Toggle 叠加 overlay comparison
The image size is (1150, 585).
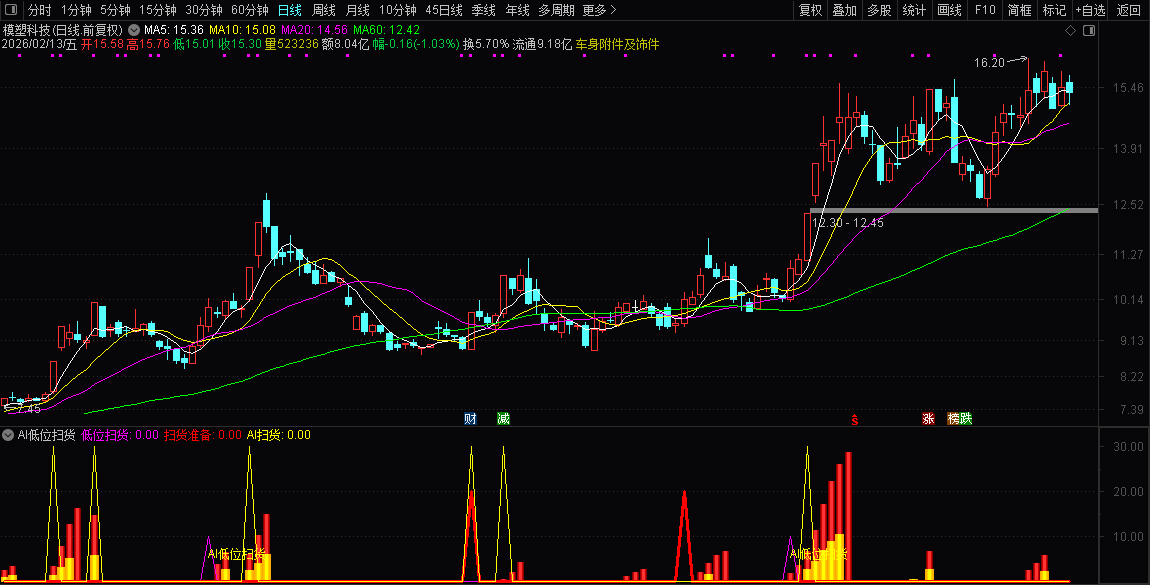845,10
